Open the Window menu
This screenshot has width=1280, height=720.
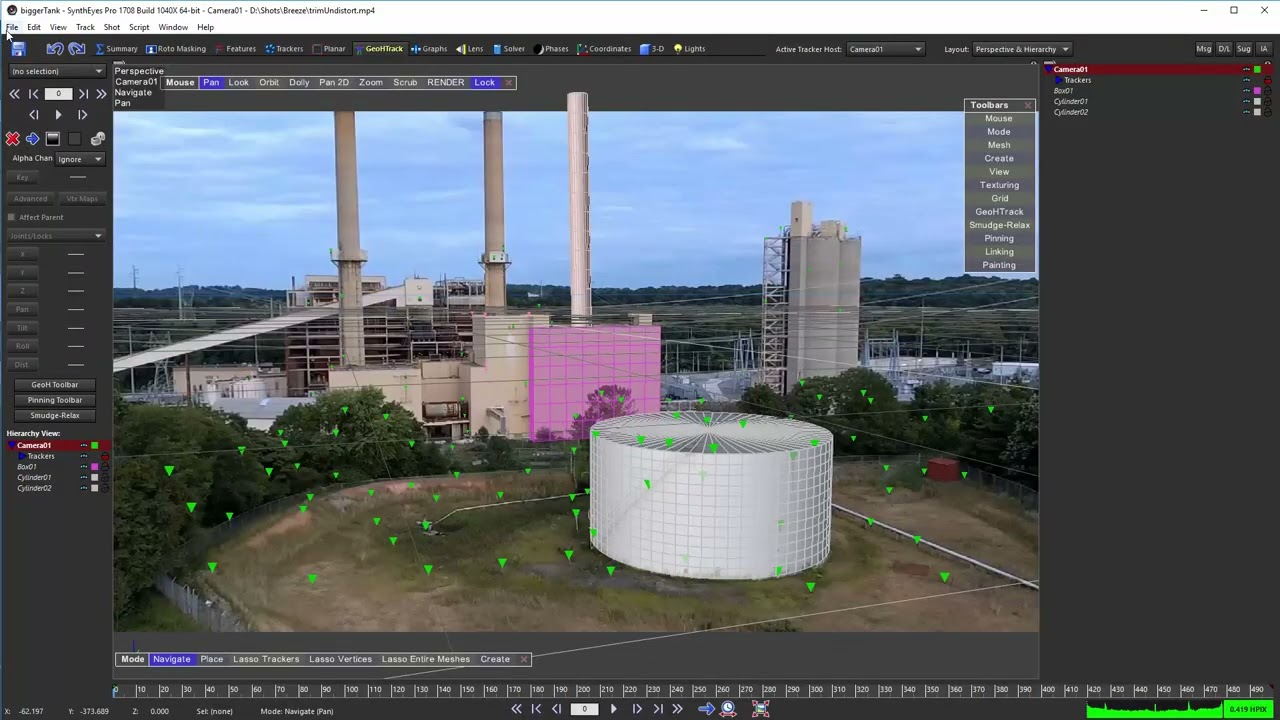tap(173, 27)
